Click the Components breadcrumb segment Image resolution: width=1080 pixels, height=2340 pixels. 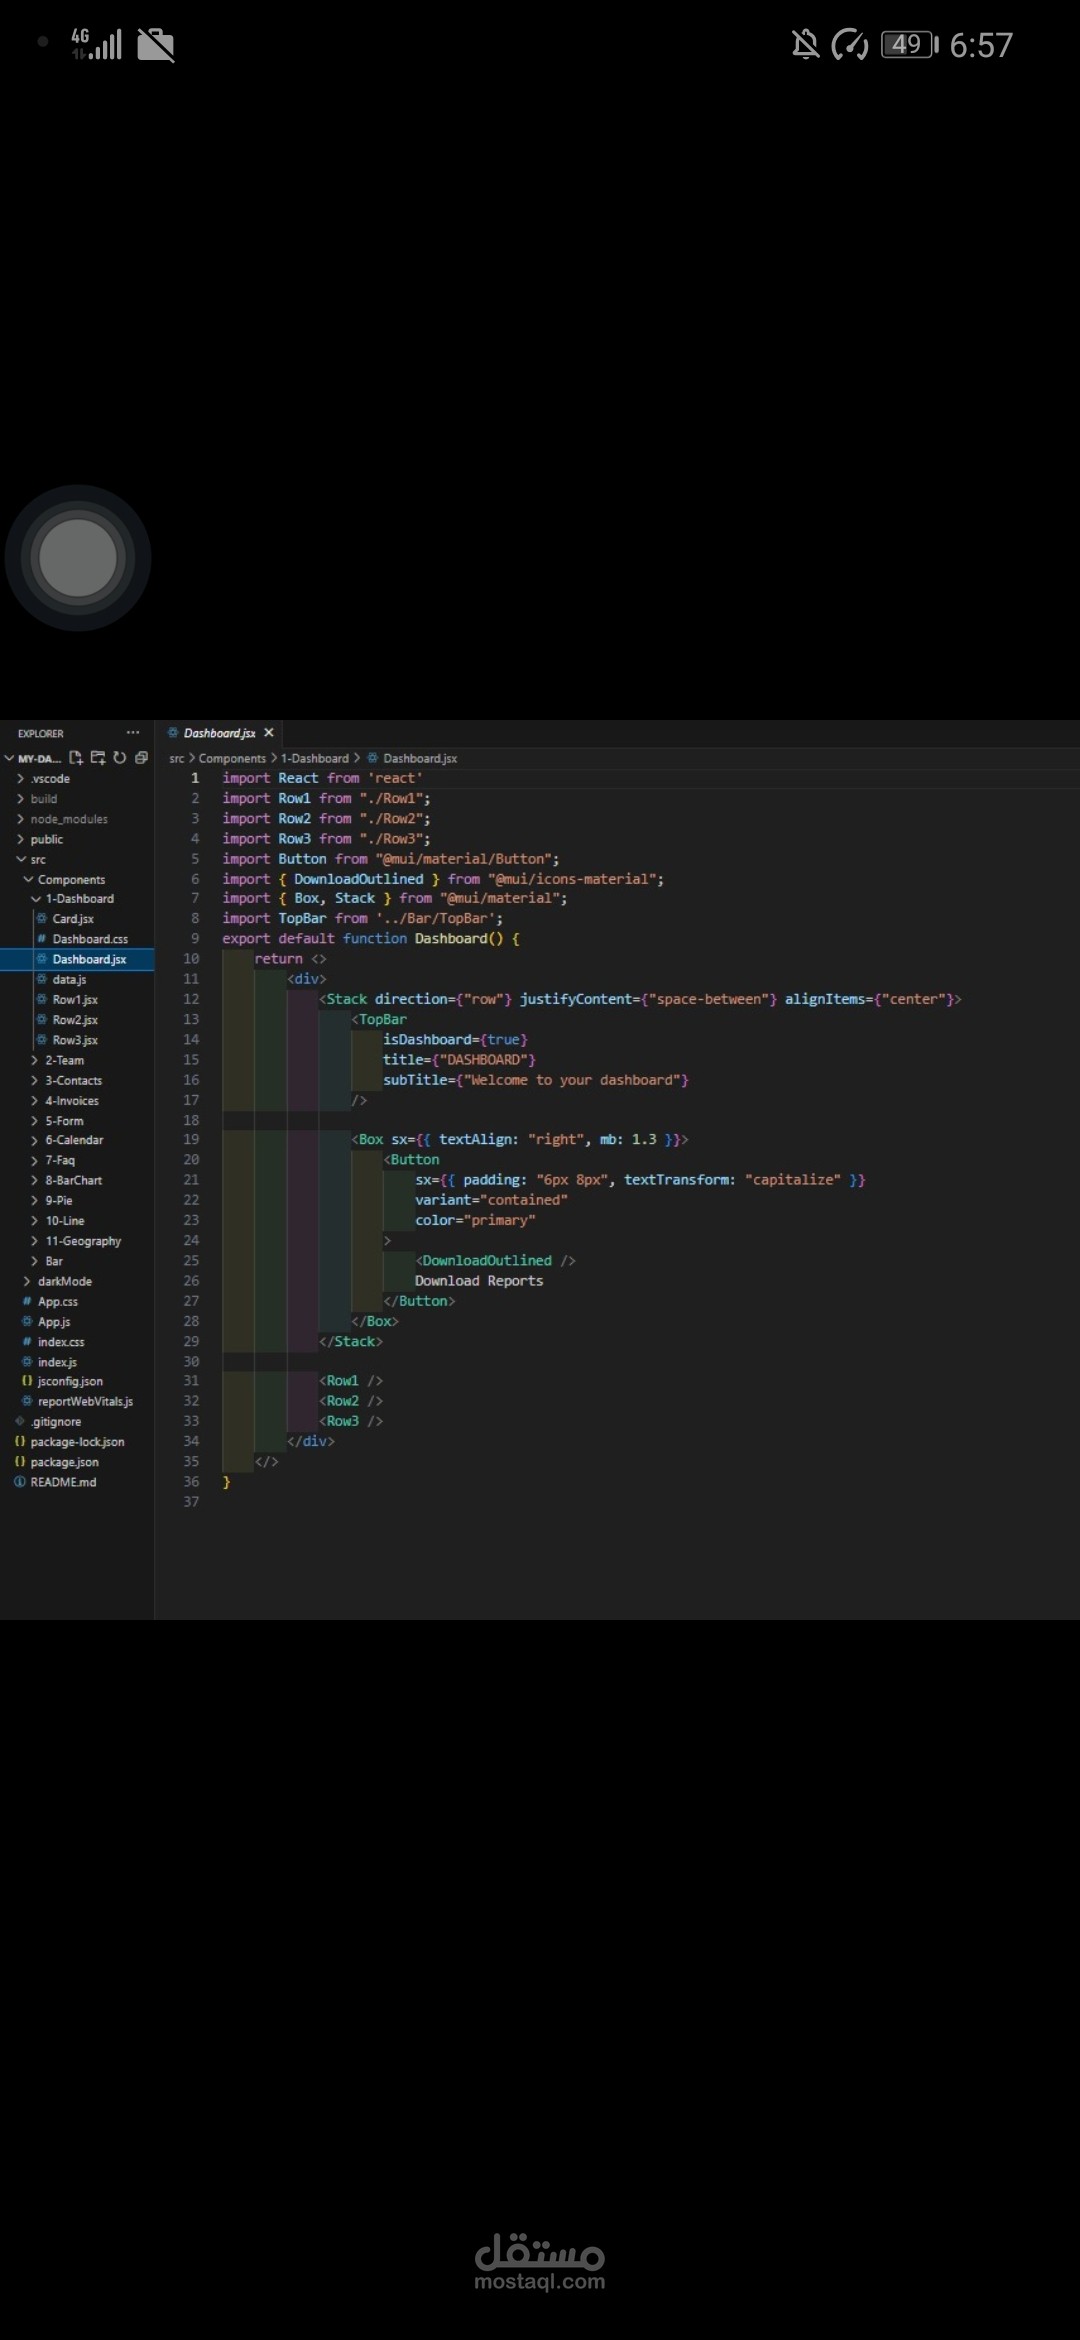point(232,759)
